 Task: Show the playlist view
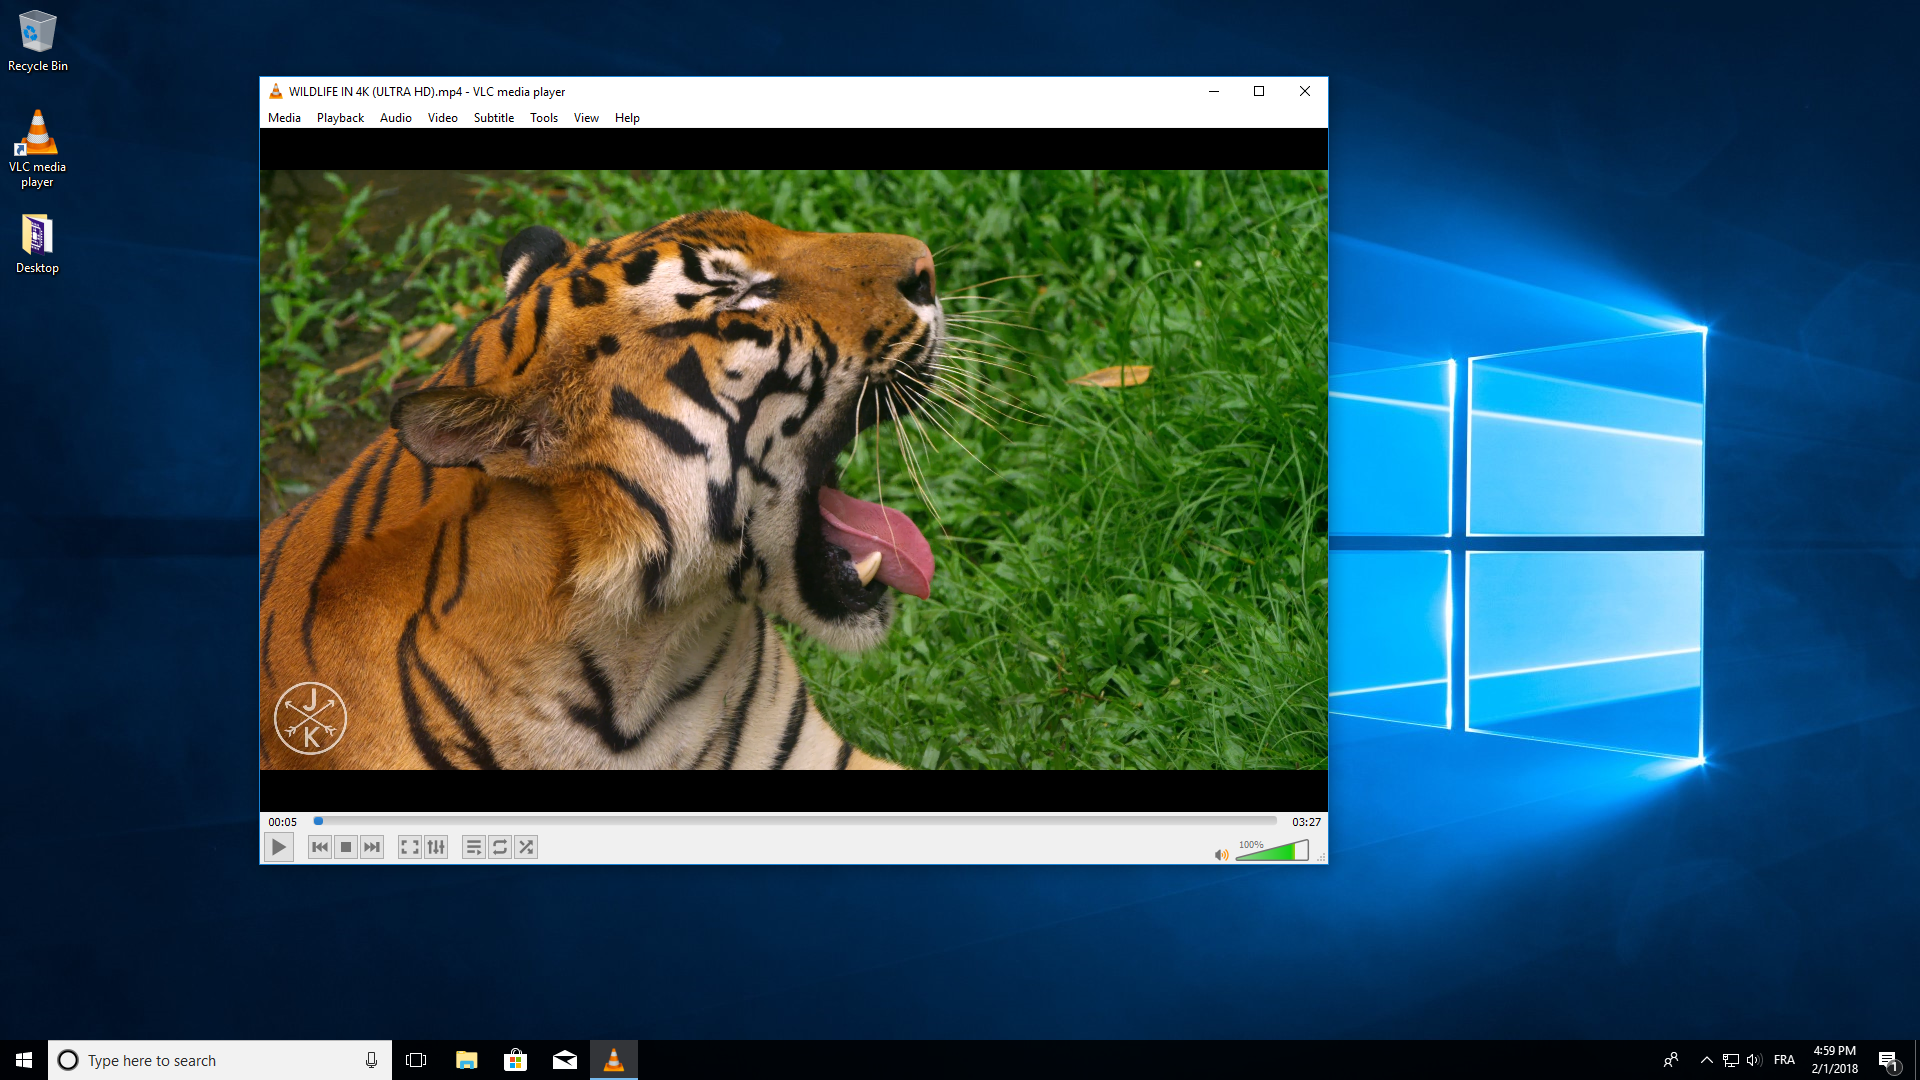point(473,846)
